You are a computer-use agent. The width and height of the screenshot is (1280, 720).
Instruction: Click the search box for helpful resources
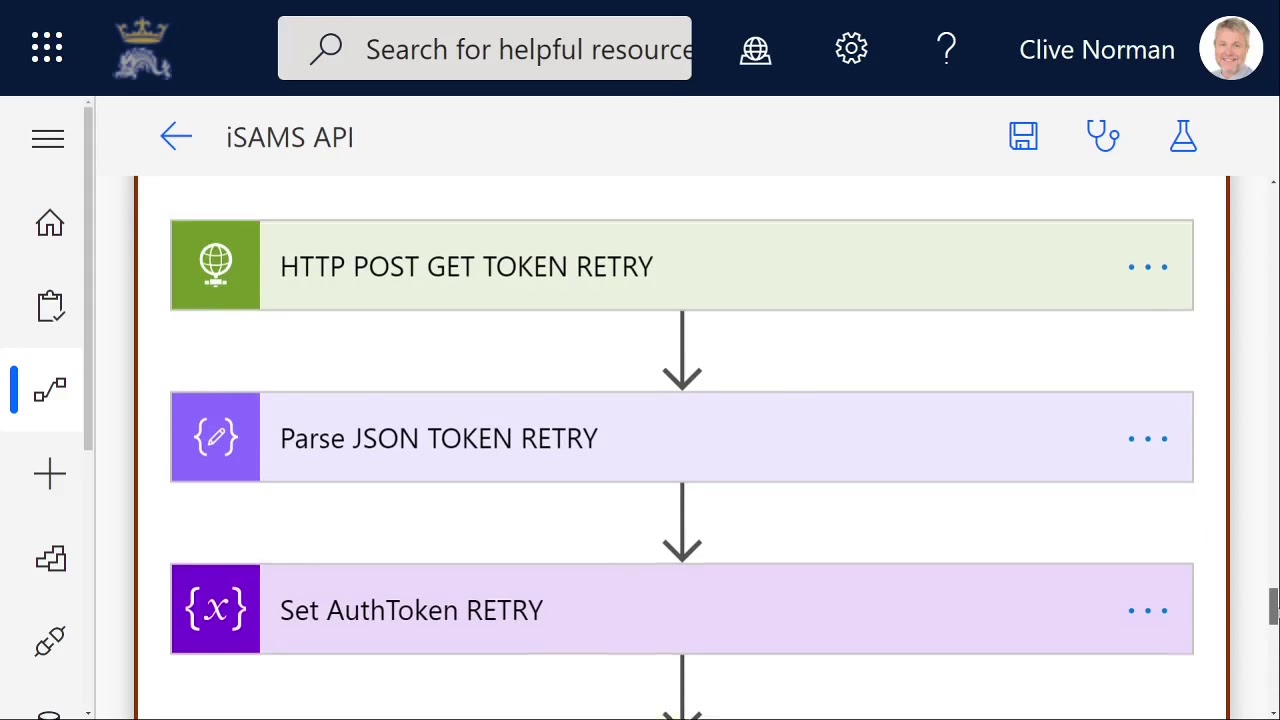(x=485, y=48)
